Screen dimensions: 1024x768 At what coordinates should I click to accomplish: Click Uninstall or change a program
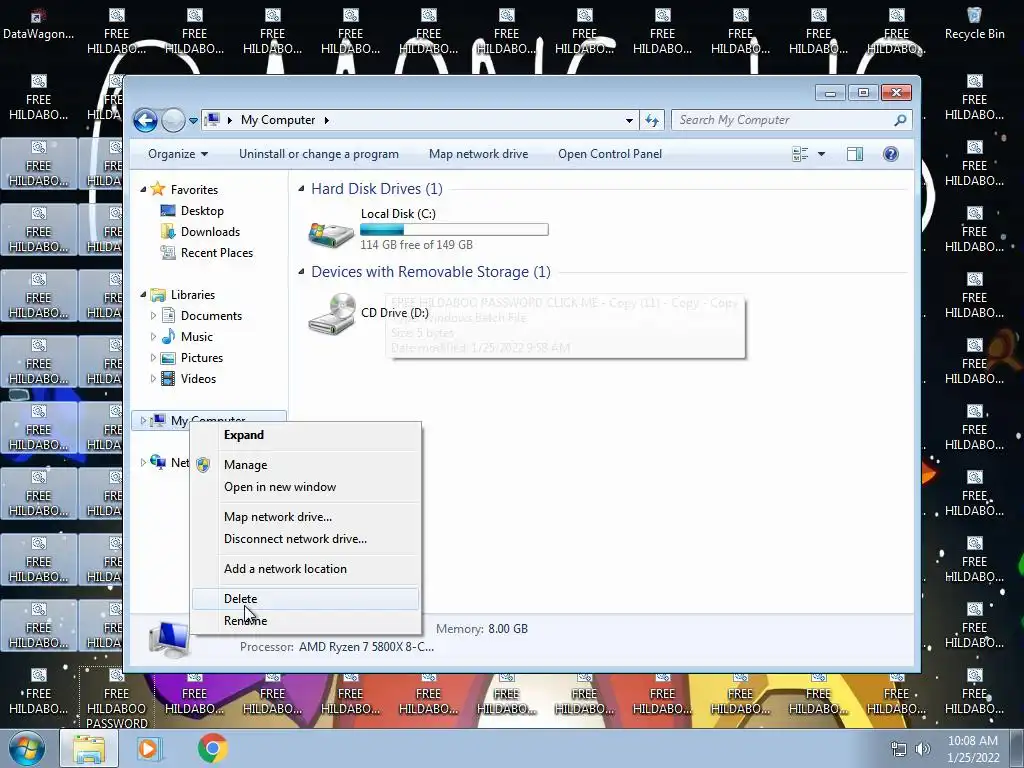click(319, 154)
